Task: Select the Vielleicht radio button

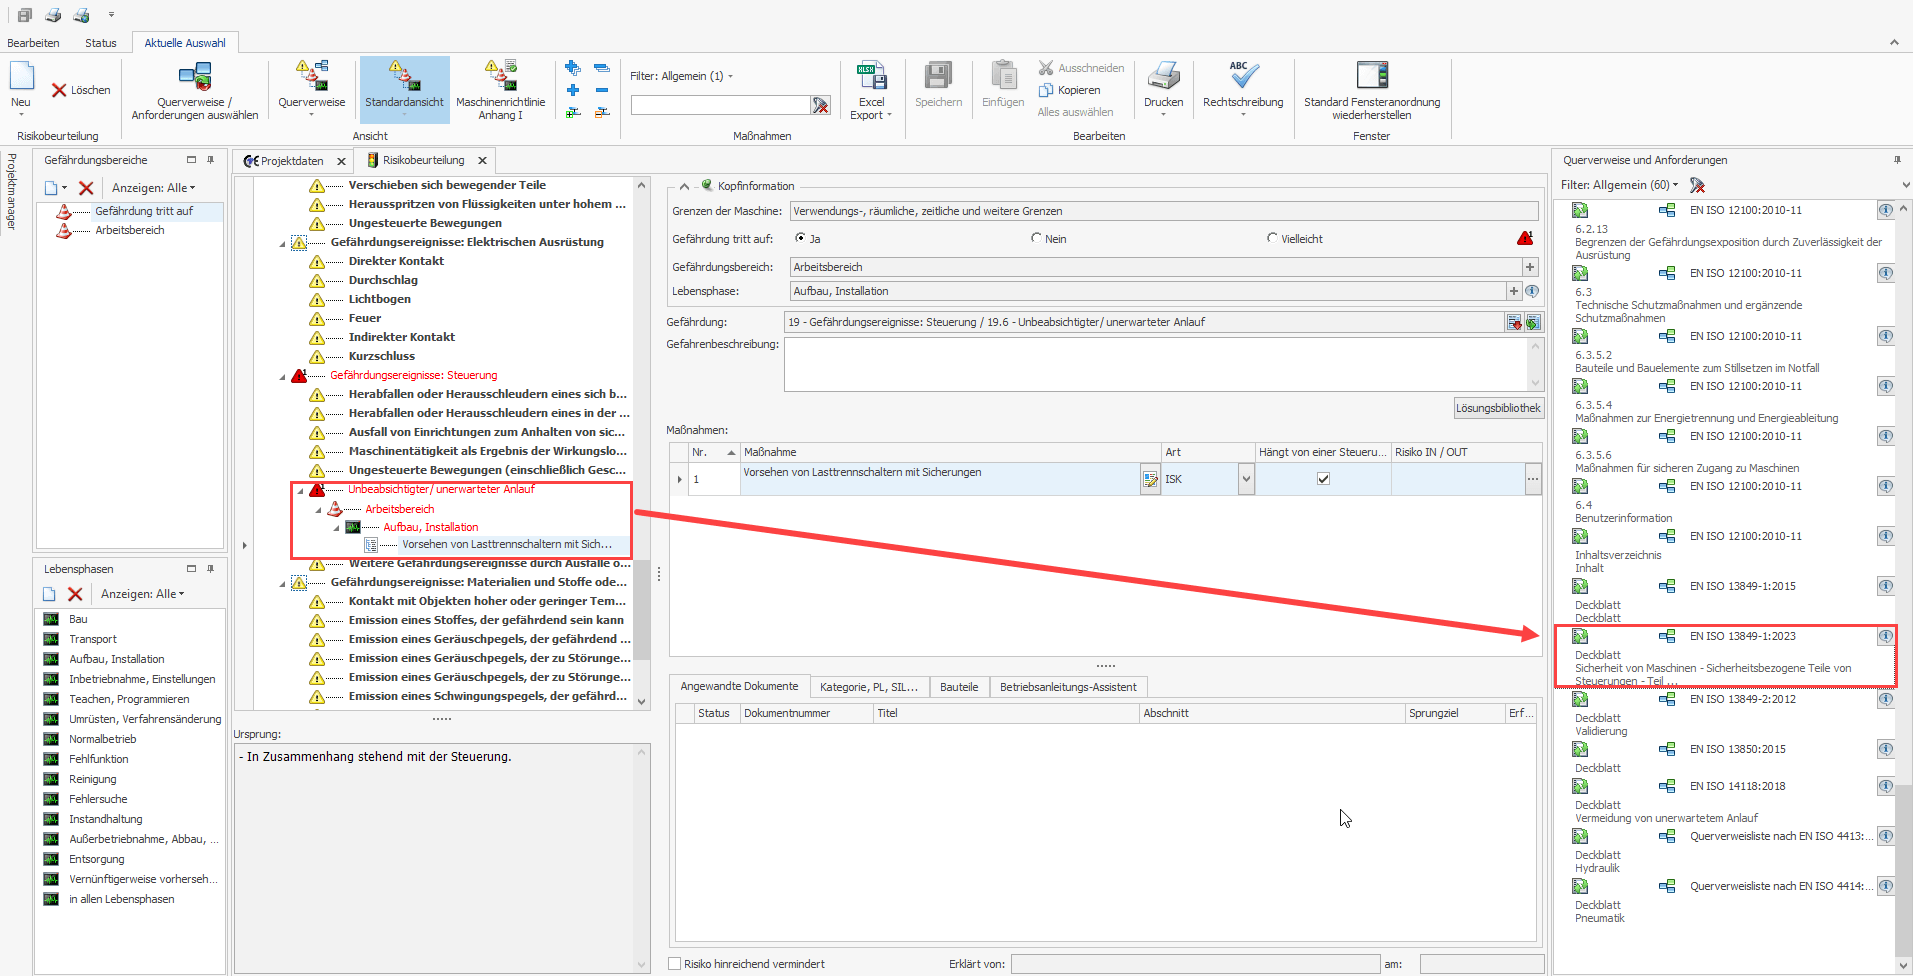Action: coord(1272,238)
